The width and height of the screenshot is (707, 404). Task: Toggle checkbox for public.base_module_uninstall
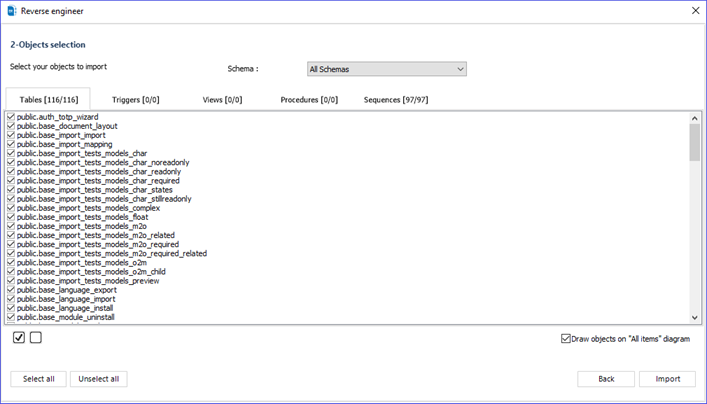[x=11, y=317]
